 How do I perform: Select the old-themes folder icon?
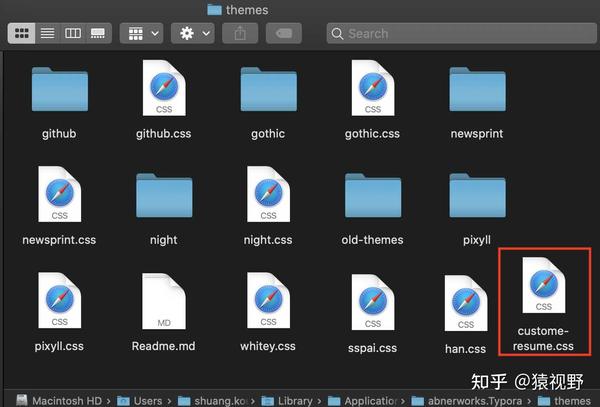pos(373,195)
